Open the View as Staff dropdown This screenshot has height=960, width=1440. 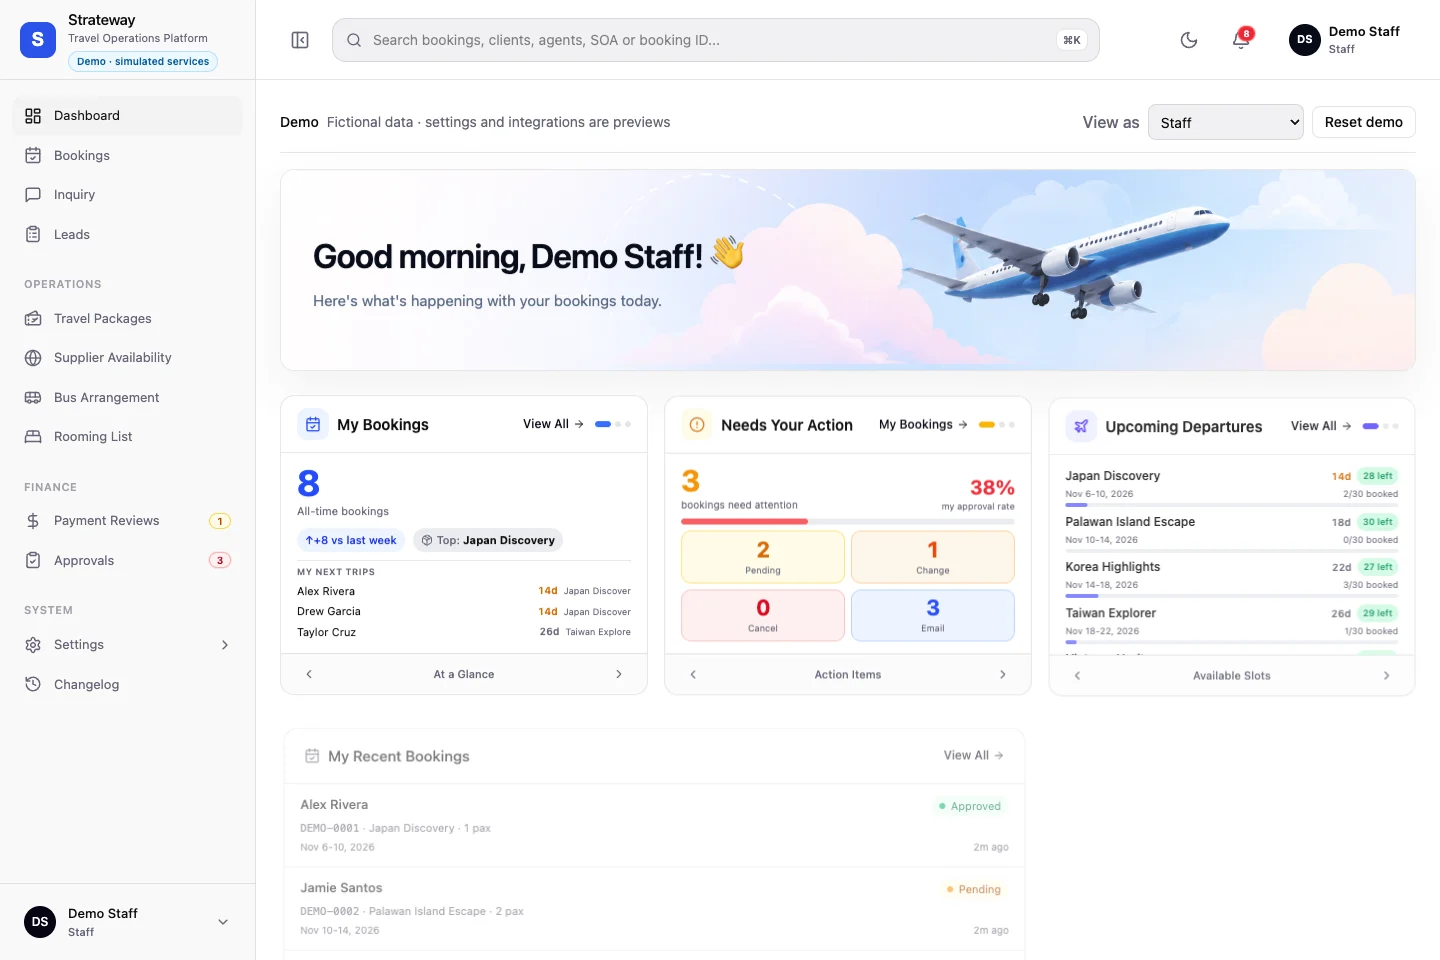[1226, 122]
